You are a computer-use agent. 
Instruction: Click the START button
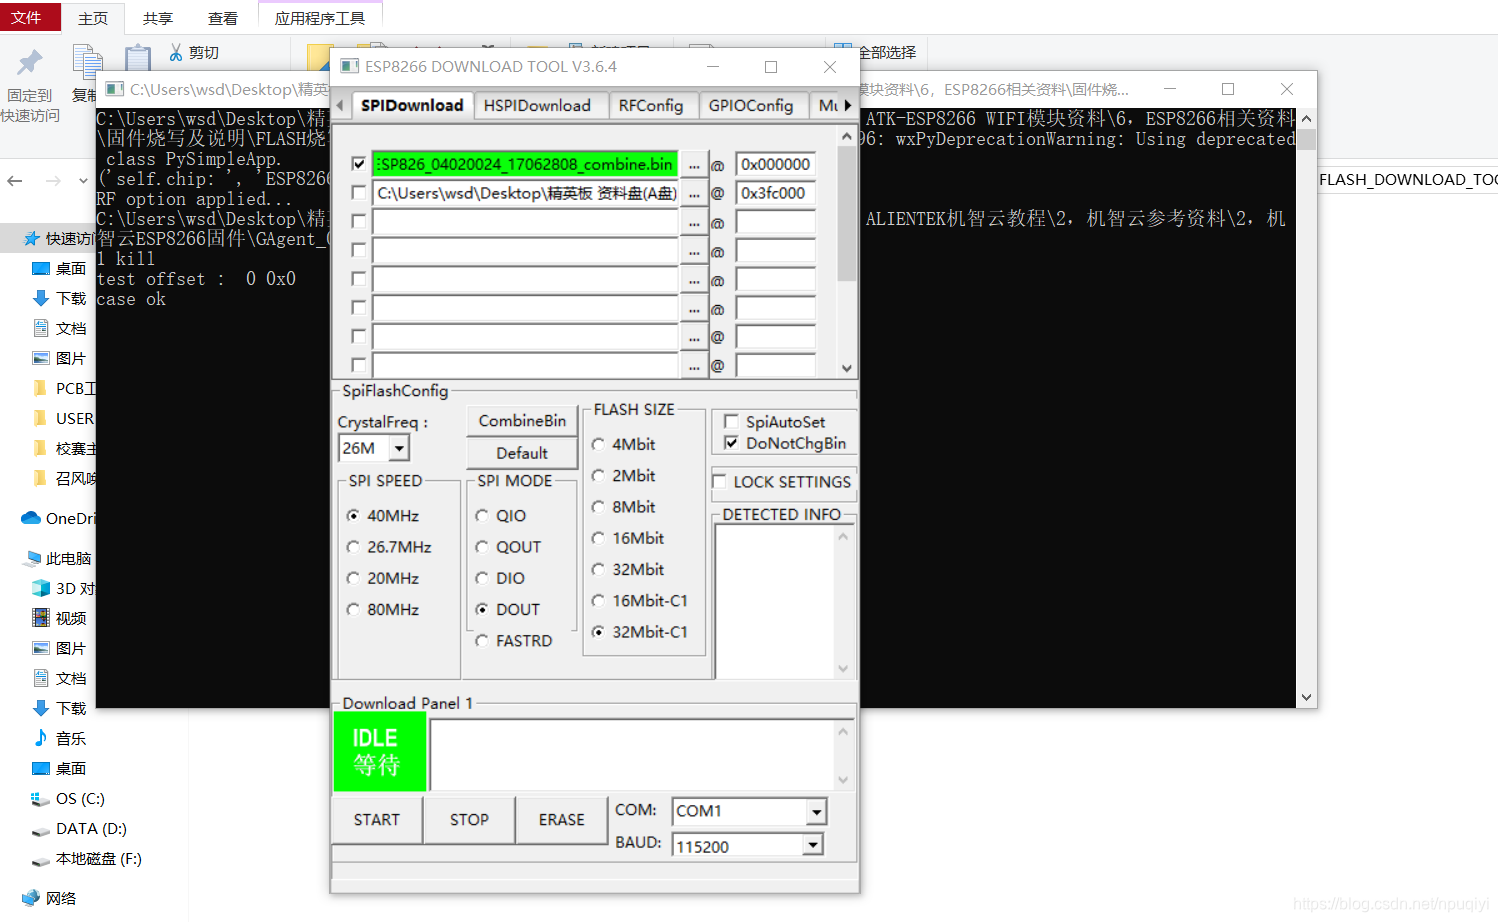377,820
